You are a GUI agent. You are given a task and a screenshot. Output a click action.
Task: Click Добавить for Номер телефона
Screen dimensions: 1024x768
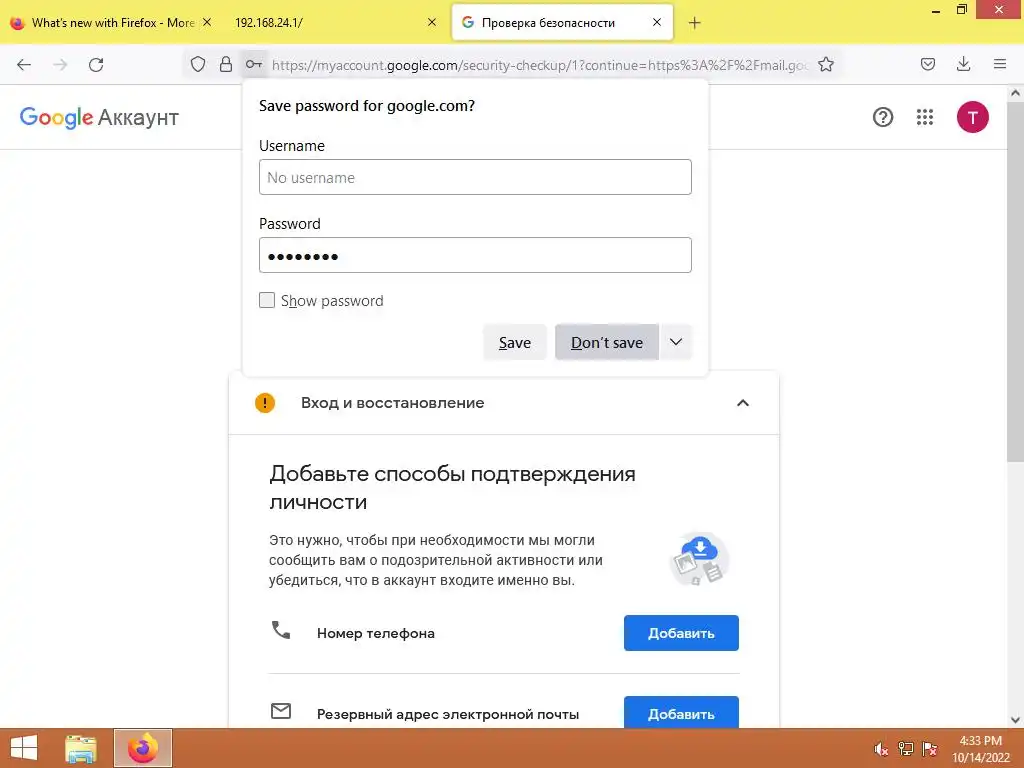point(681,633)
